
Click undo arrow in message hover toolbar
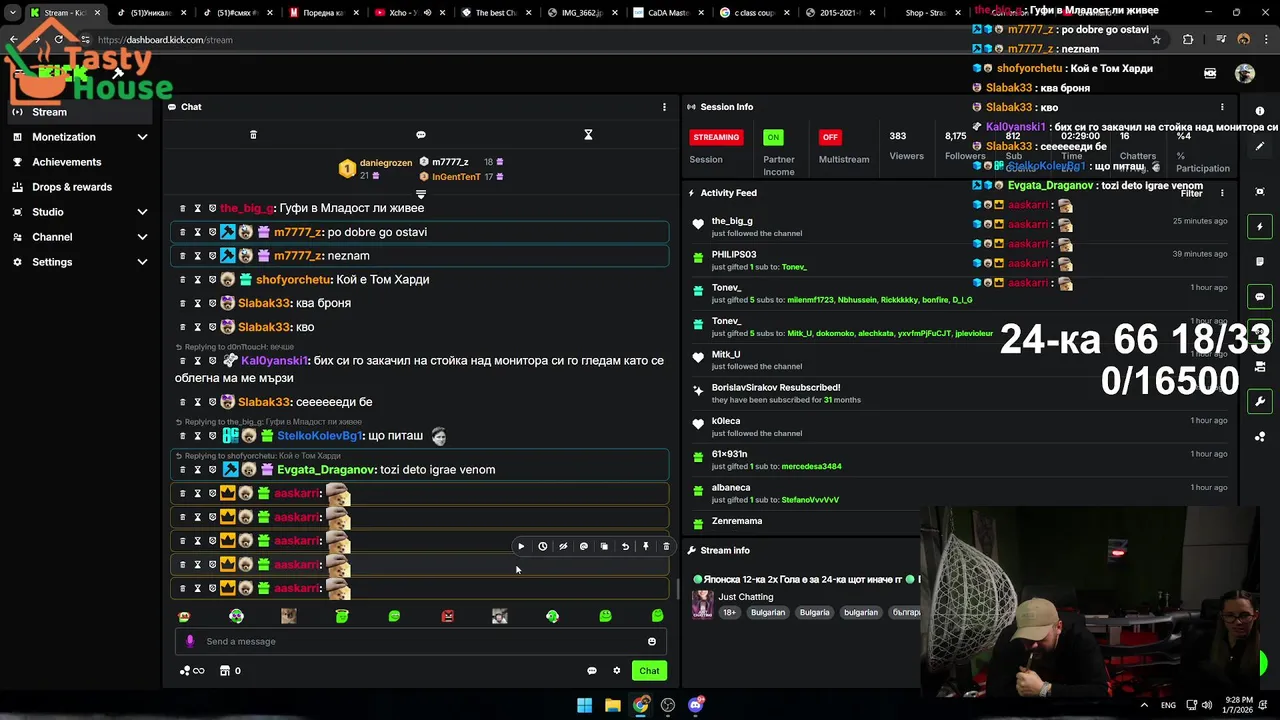coord(625,547)
